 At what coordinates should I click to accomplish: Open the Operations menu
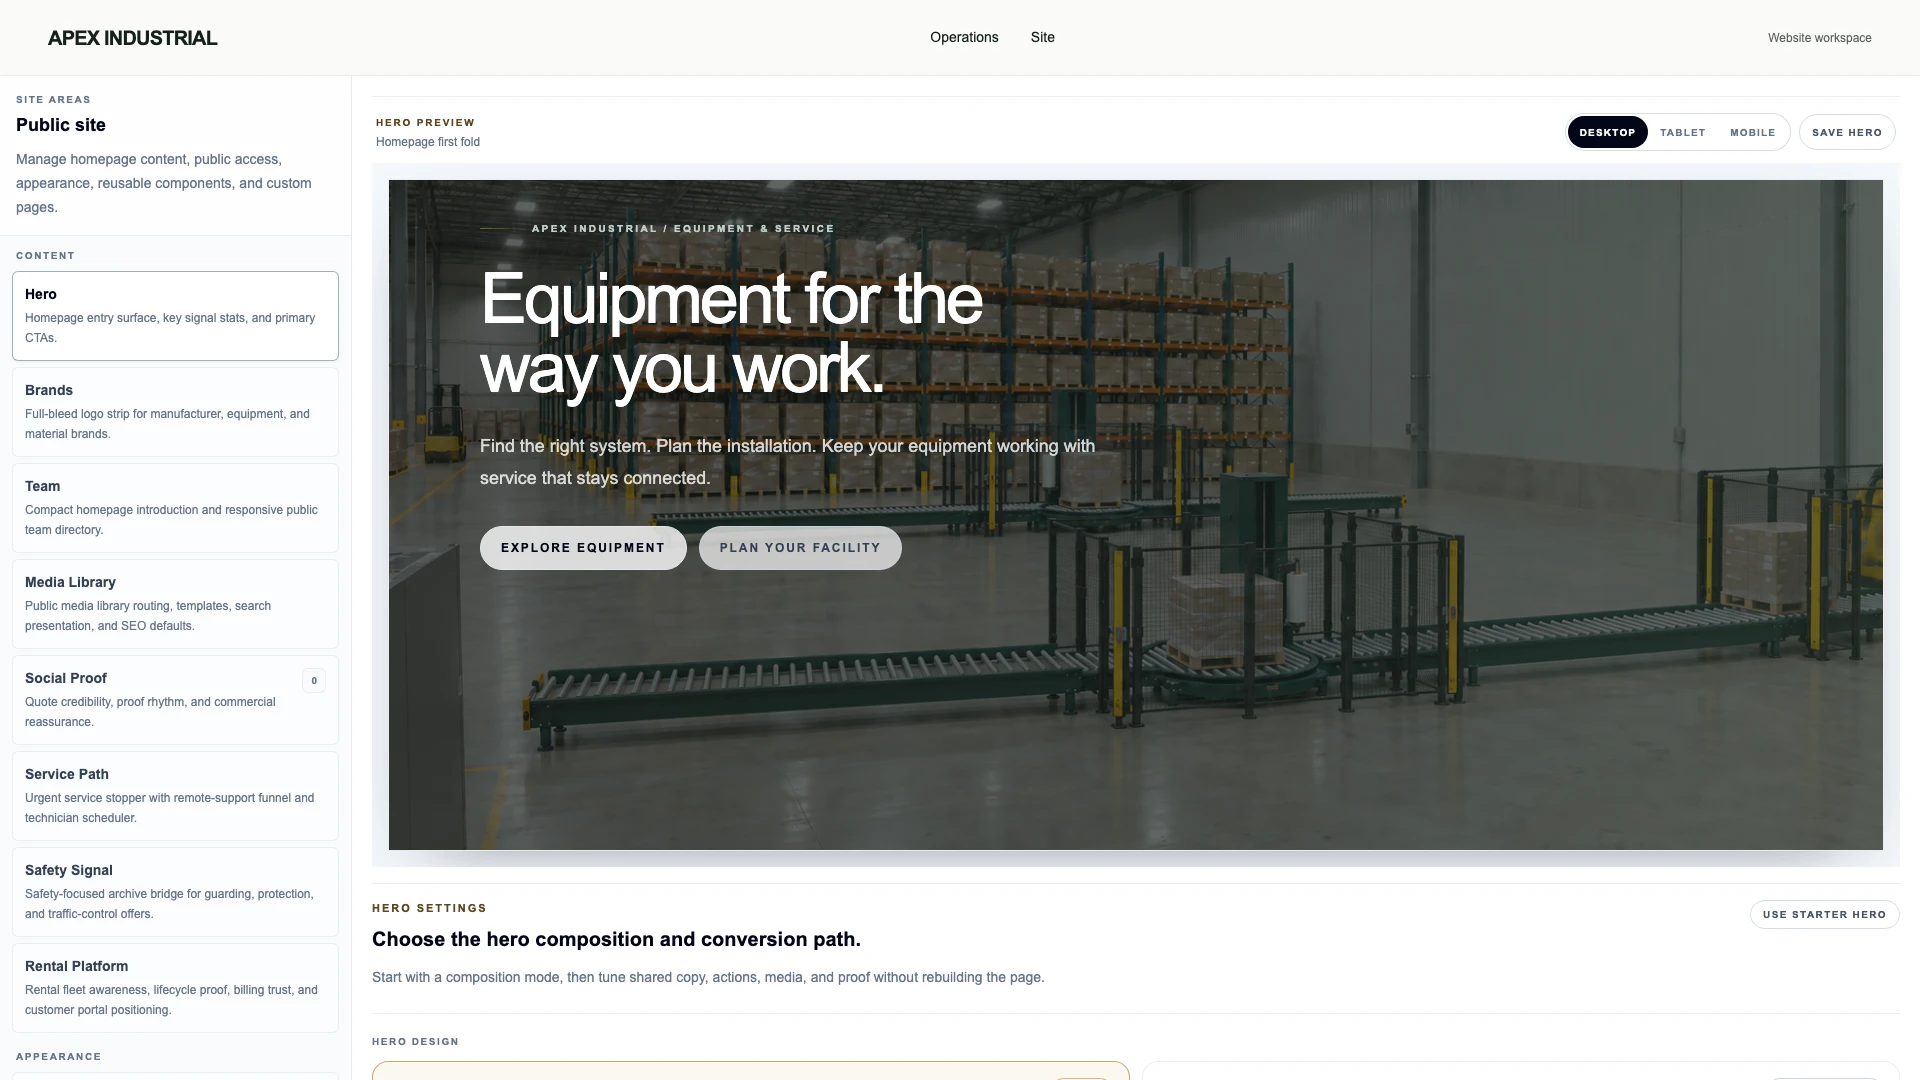click(x=964, y=37)
